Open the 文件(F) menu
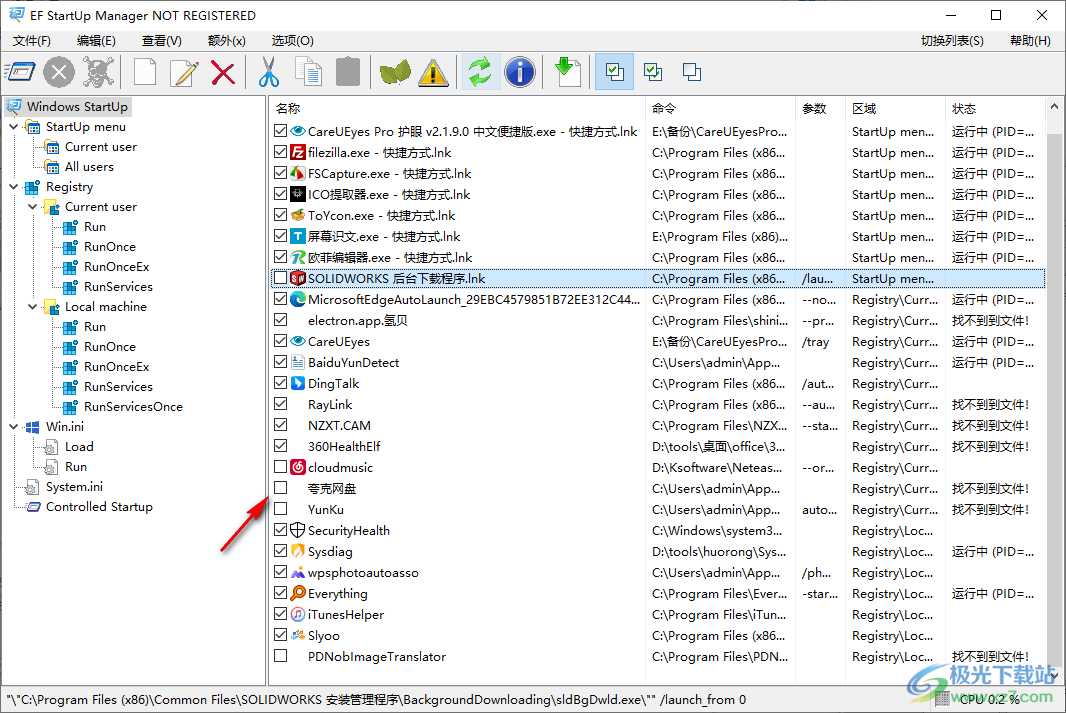The image size is (1066, 713). (x=32, y=41)
